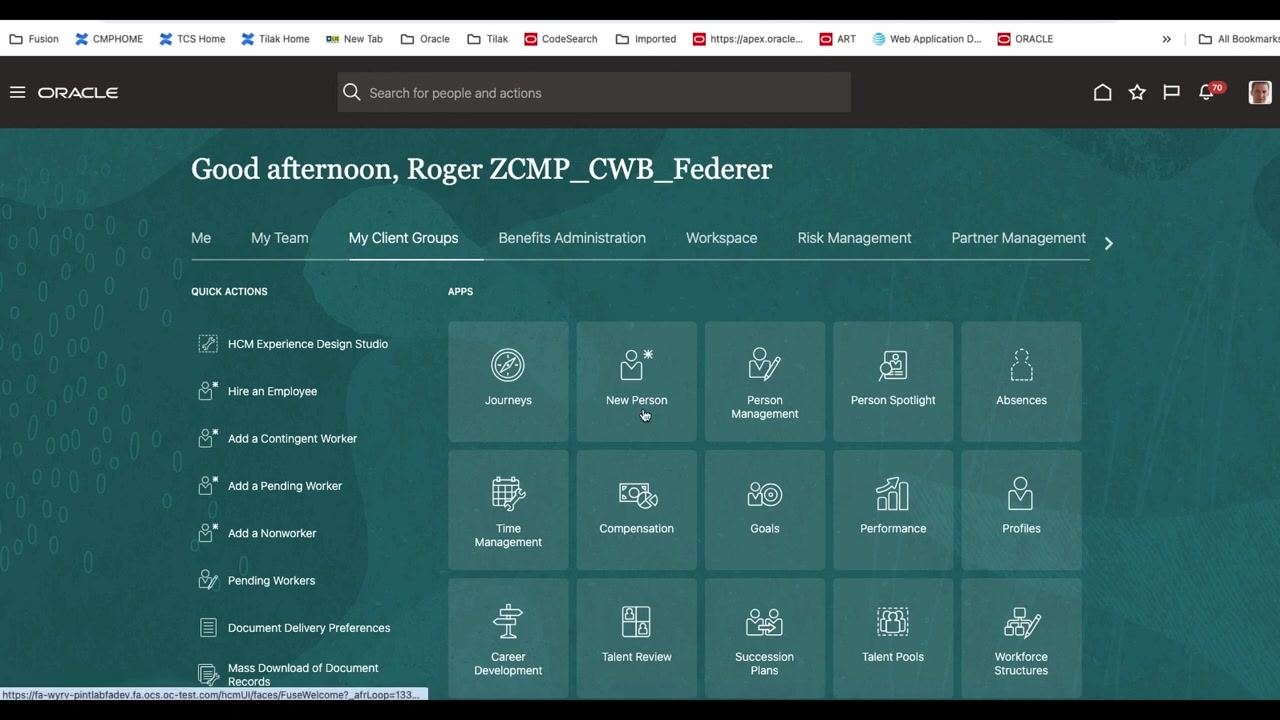1280x720 pixels.
Task: Open the New Person app
Action: tap(636, 381)
